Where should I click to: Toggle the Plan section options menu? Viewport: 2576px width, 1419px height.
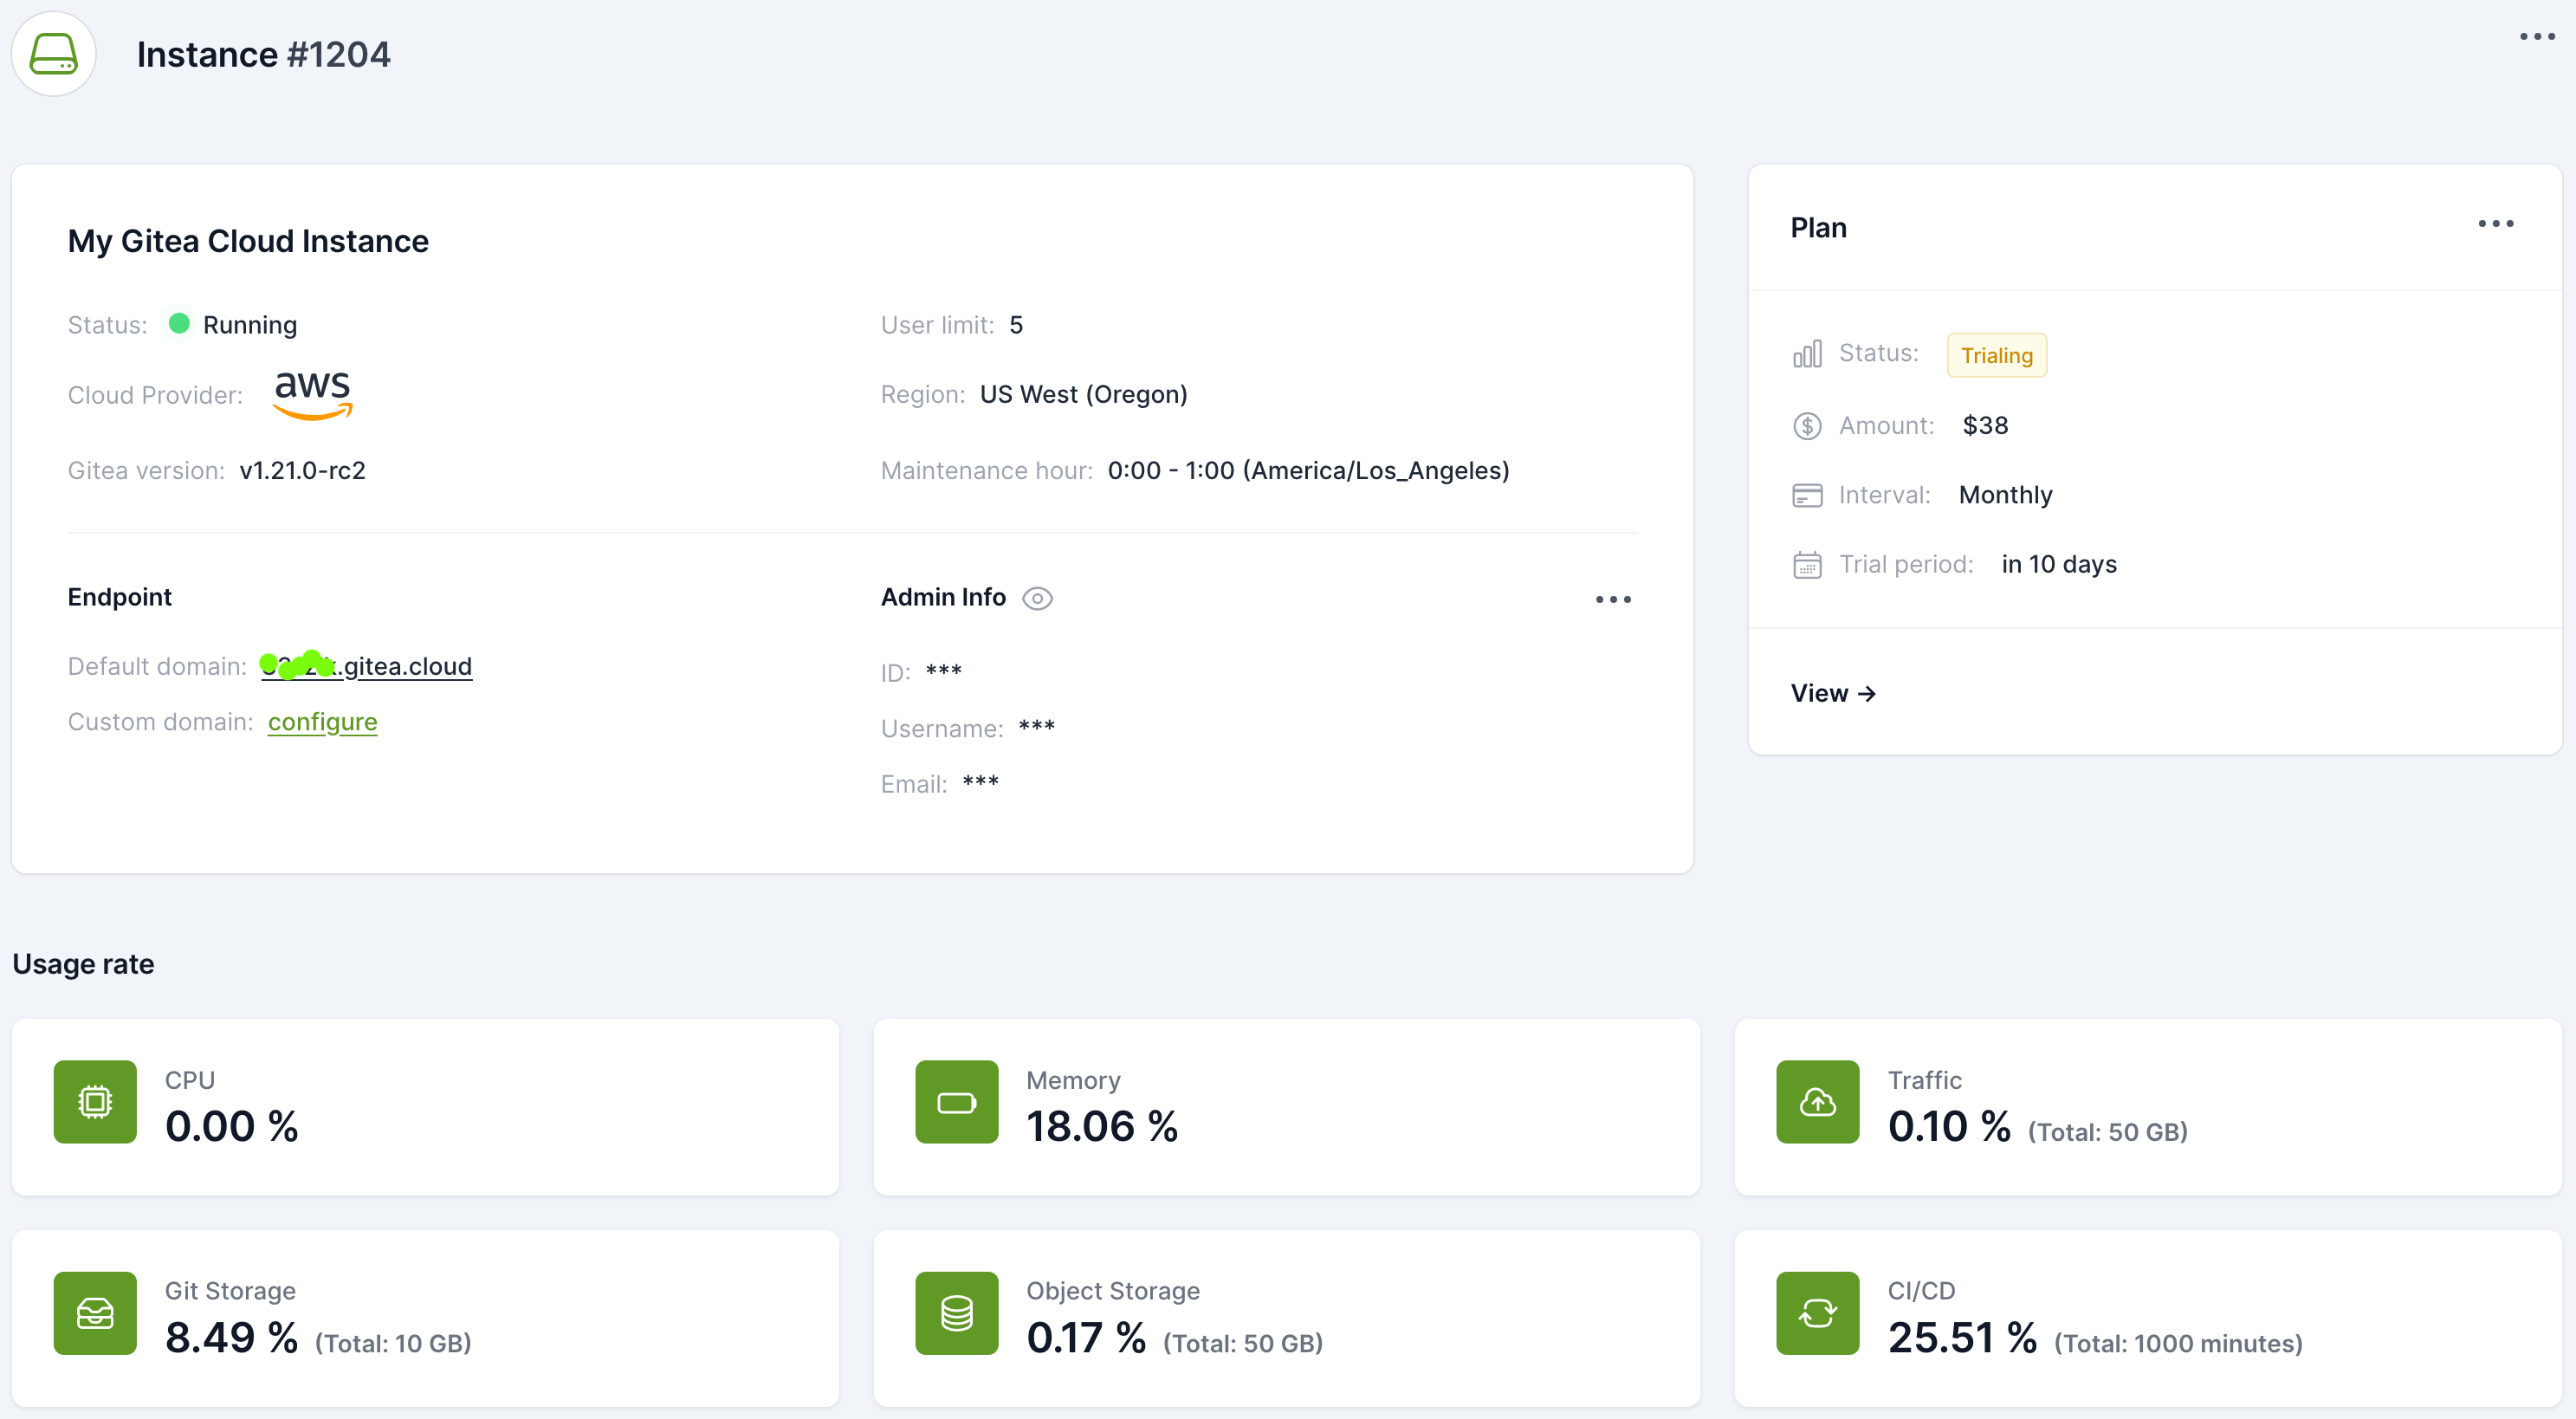(x=2497, y=224)
